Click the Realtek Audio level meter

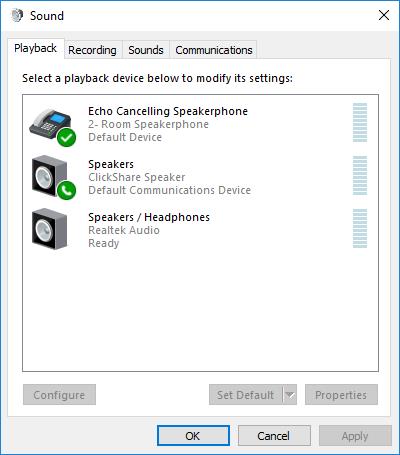[360, 229]
